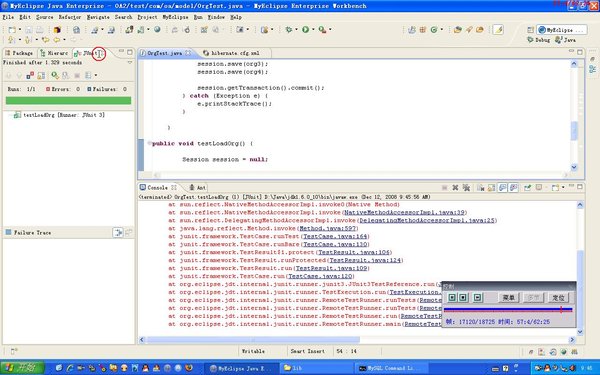
Task: Open the Debug button dropdown arrow
Action: pos(297,29)
